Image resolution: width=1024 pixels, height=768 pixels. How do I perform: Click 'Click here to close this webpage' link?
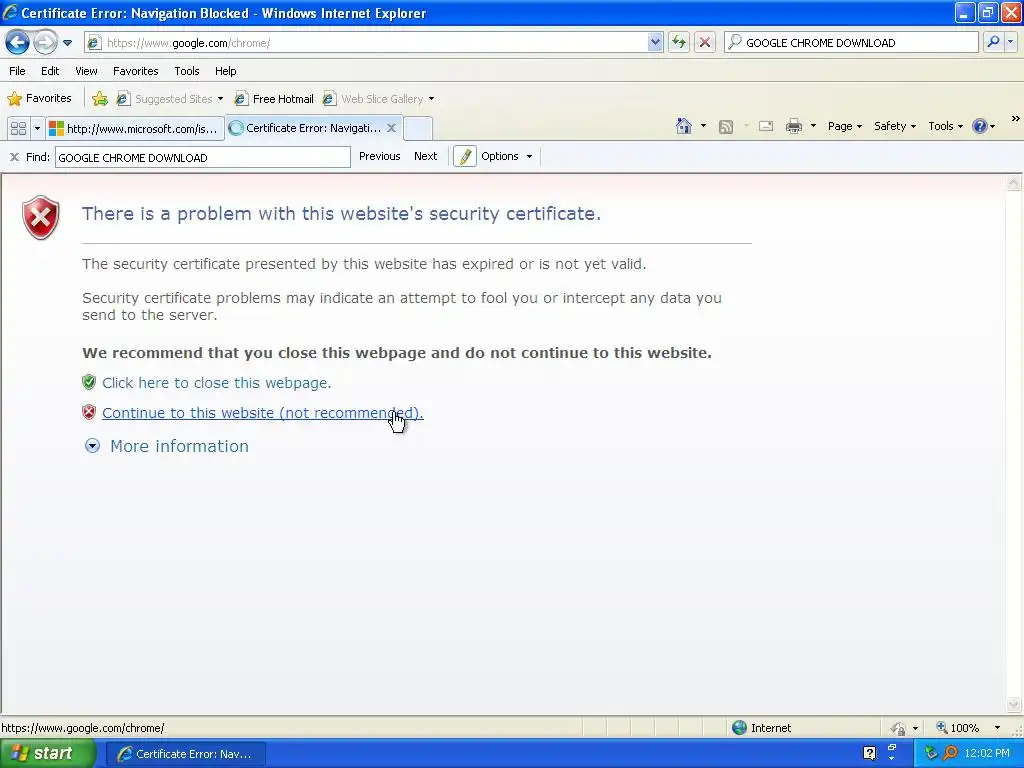(x=216, y=383)
